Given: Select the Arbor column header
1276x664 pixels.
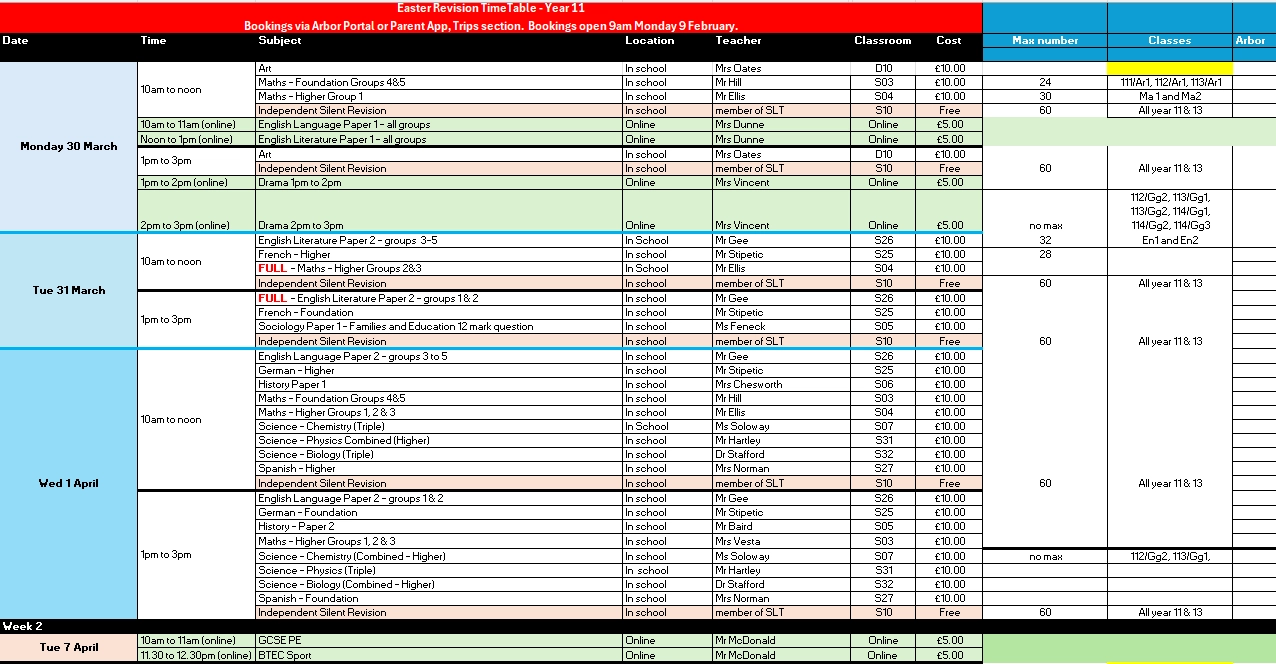Looking at the screenshot, I should coord(1251,41).
